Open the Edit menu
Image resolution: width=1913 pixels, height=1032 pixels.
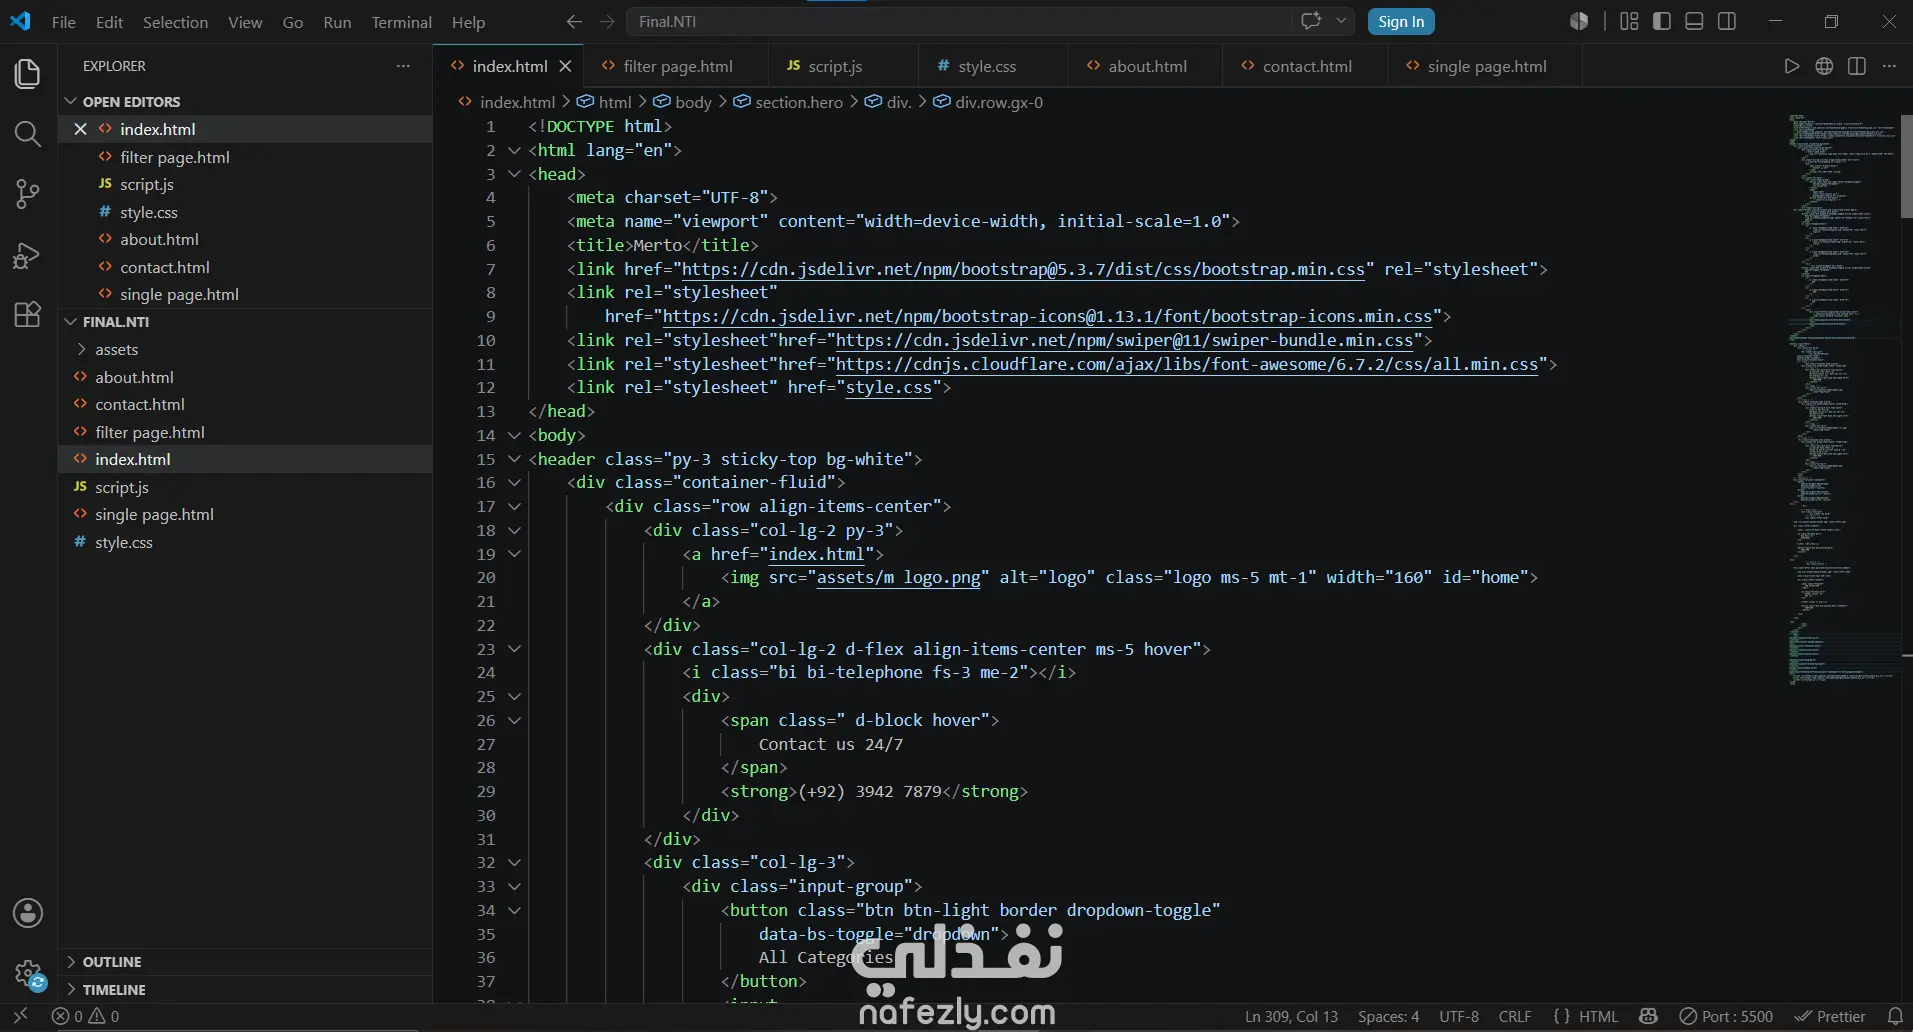coord(109,22)
